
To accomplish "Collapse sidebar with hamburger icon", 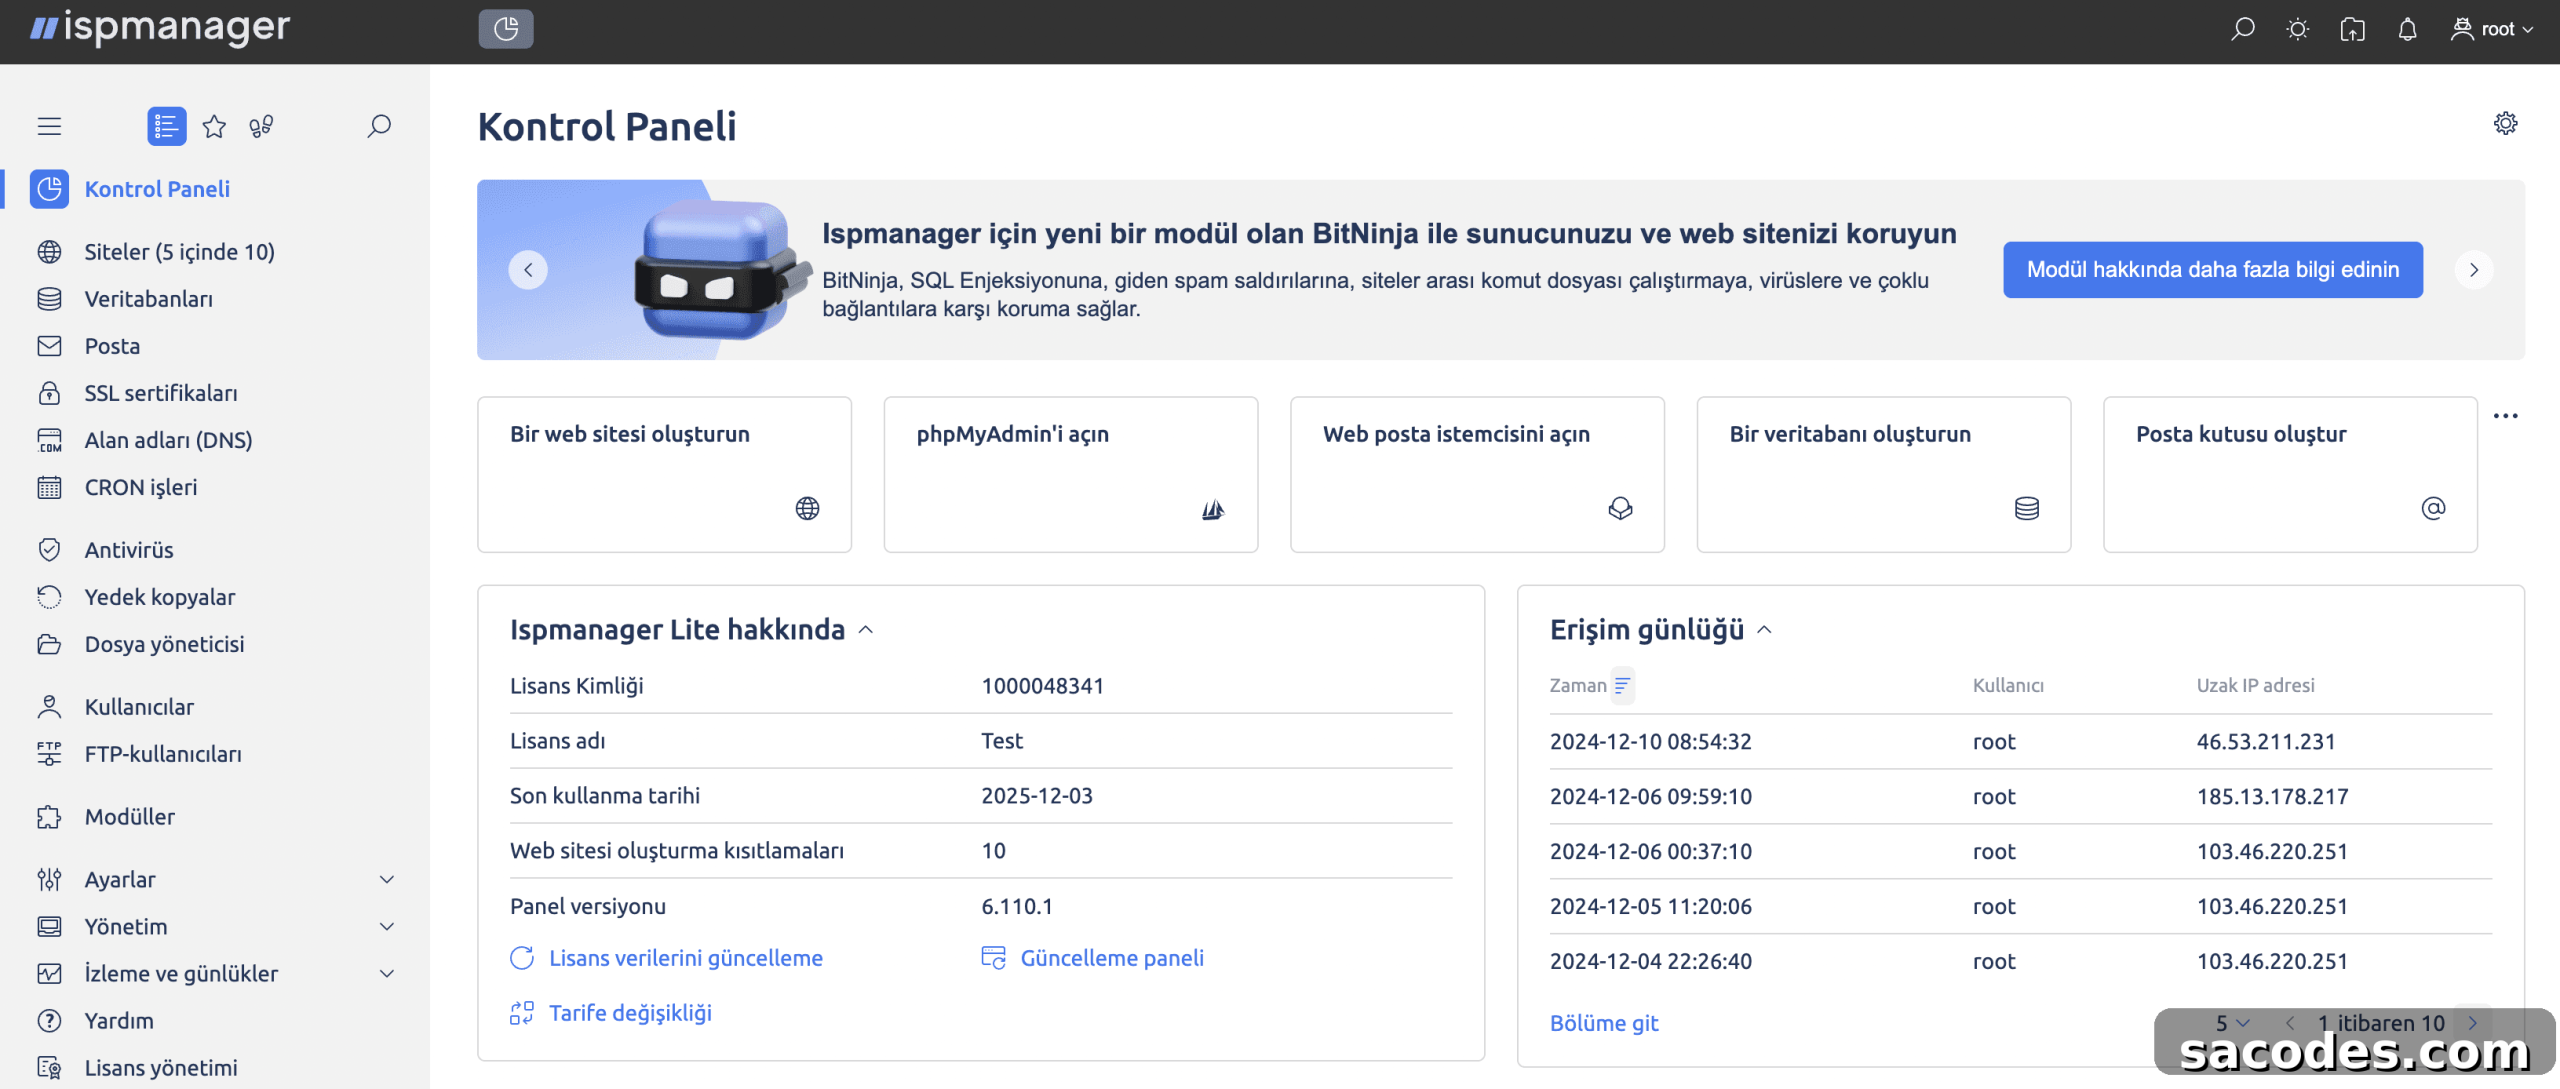I will 49,126.
